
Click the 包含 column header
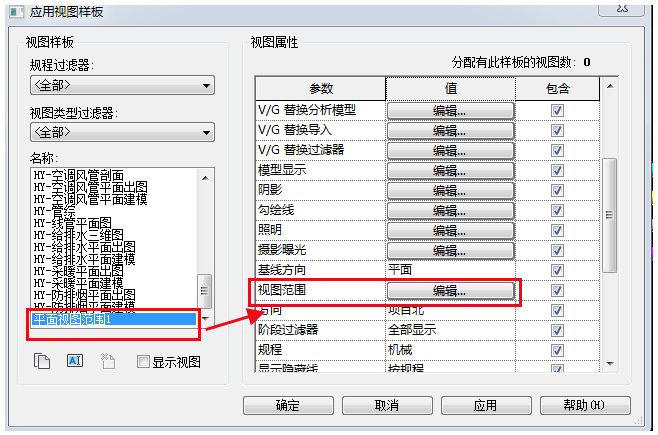558,89
